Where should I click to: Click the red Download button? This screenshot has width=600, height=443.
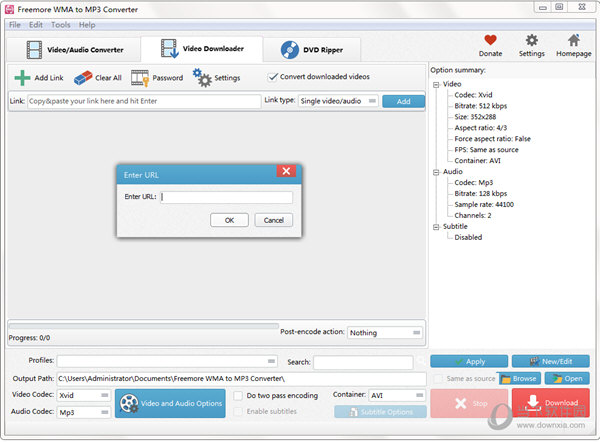point(551,403)
